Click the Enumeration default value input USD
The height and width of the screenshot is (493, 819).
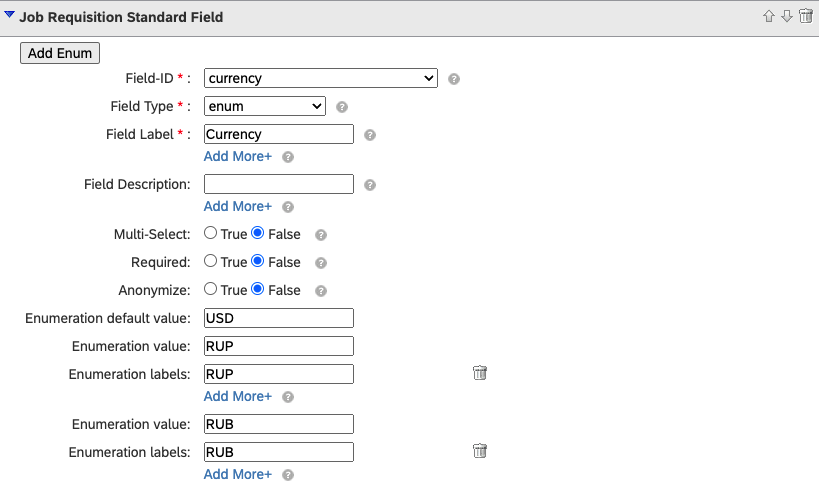279,318
